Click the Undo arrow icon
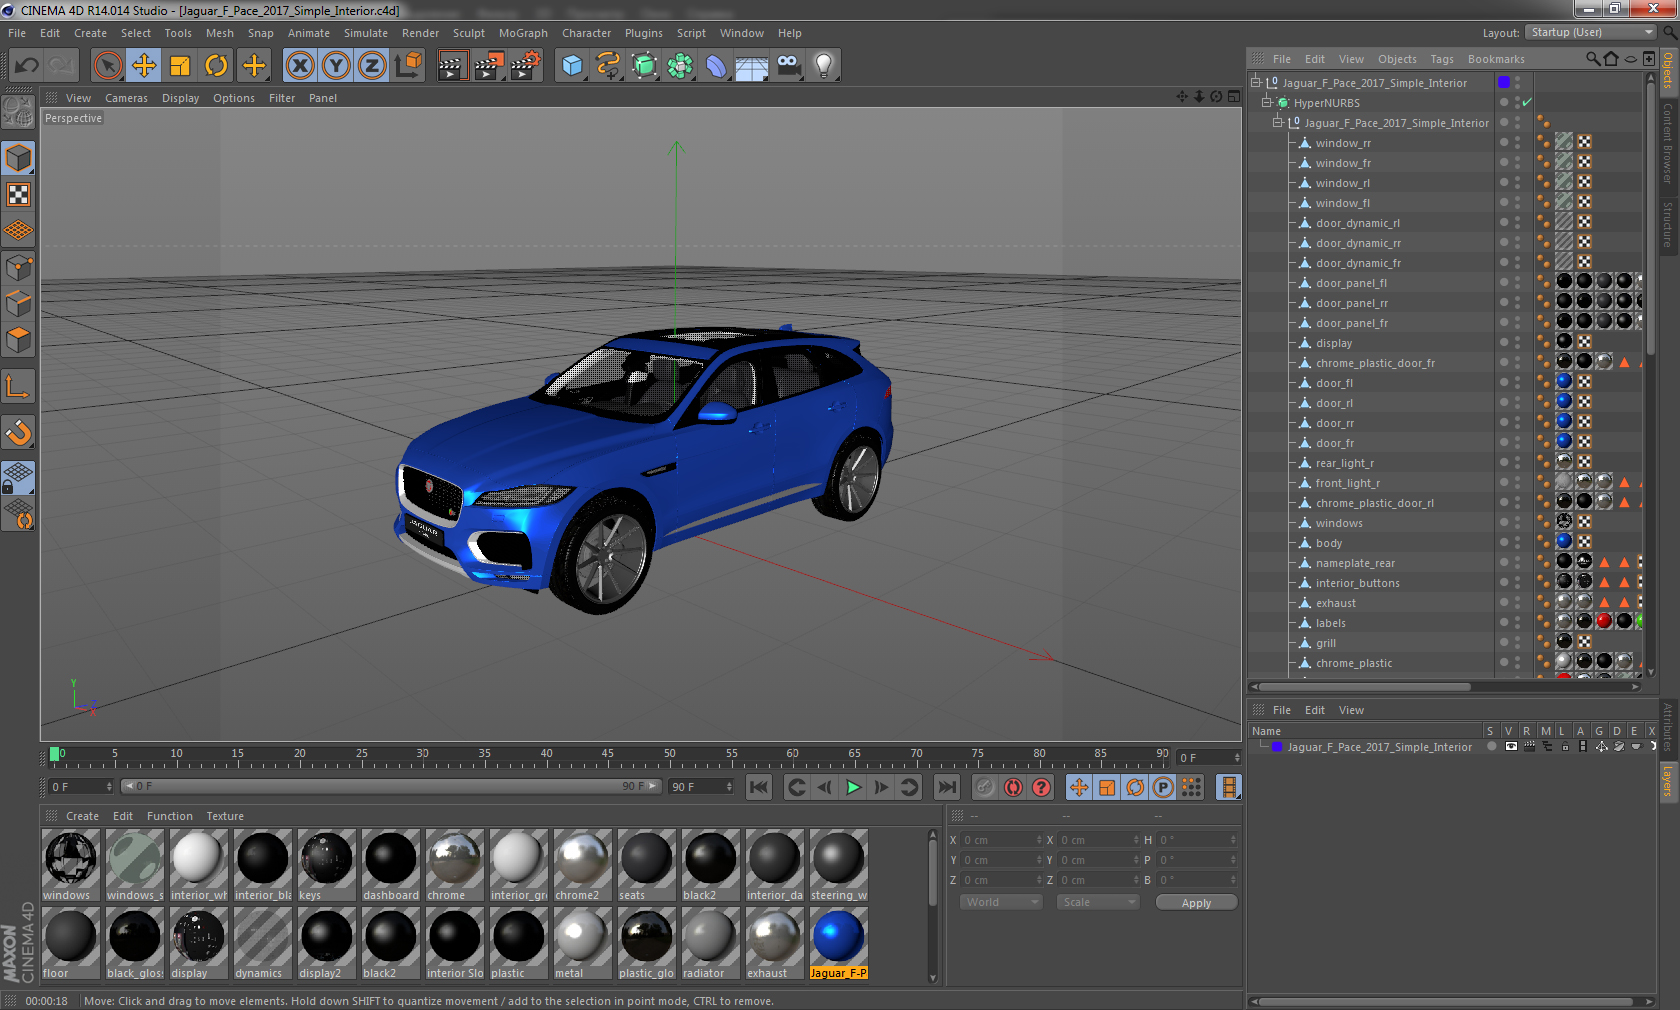The image size is (1680, 1010). (x=27, y=66)
